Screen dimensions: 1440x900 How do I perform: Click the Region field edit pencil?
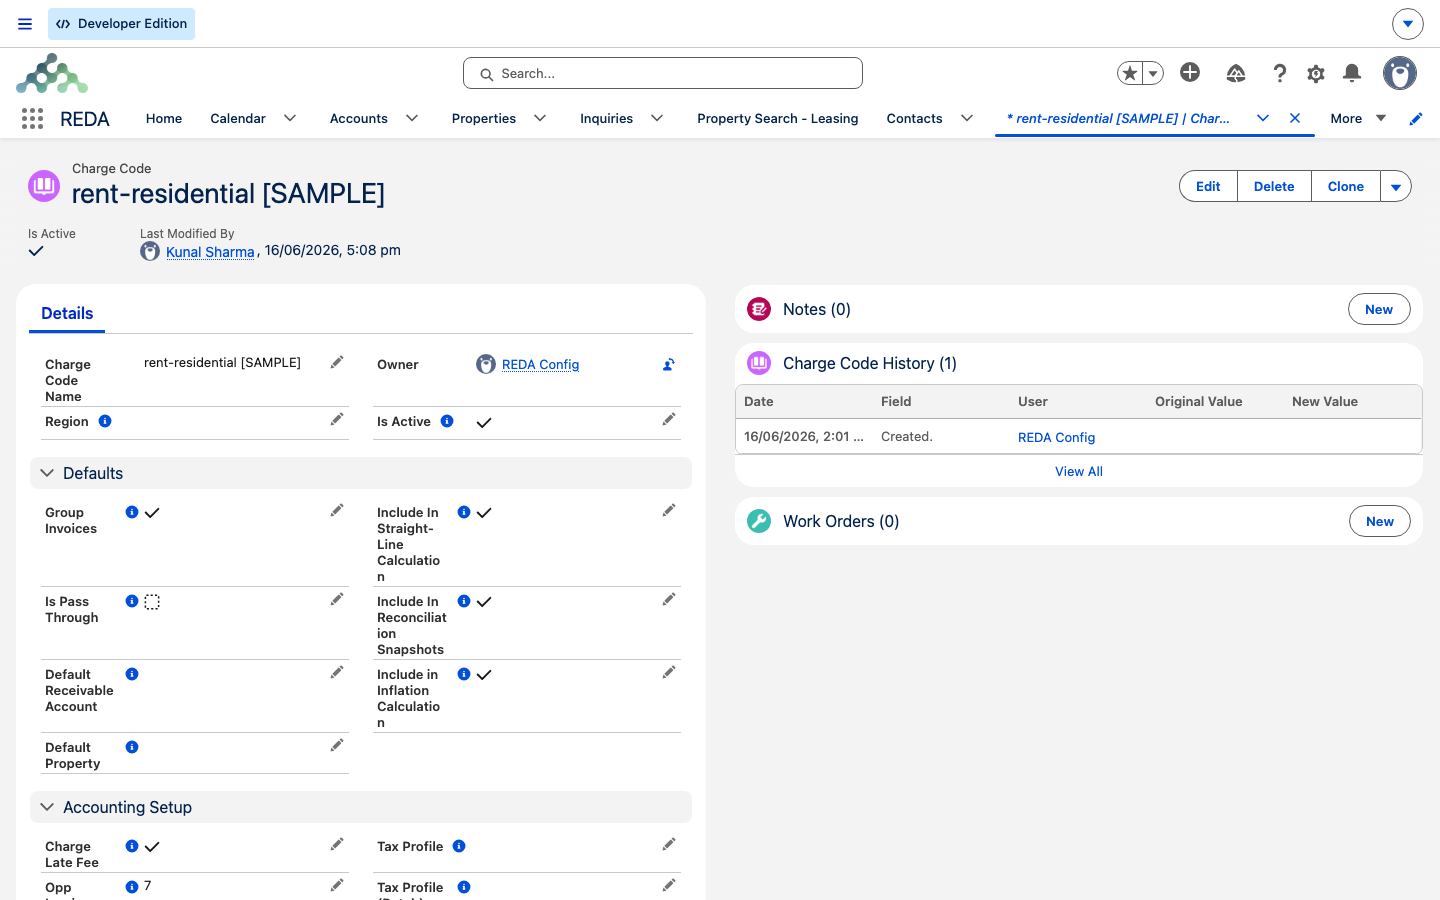pos(337,419)
